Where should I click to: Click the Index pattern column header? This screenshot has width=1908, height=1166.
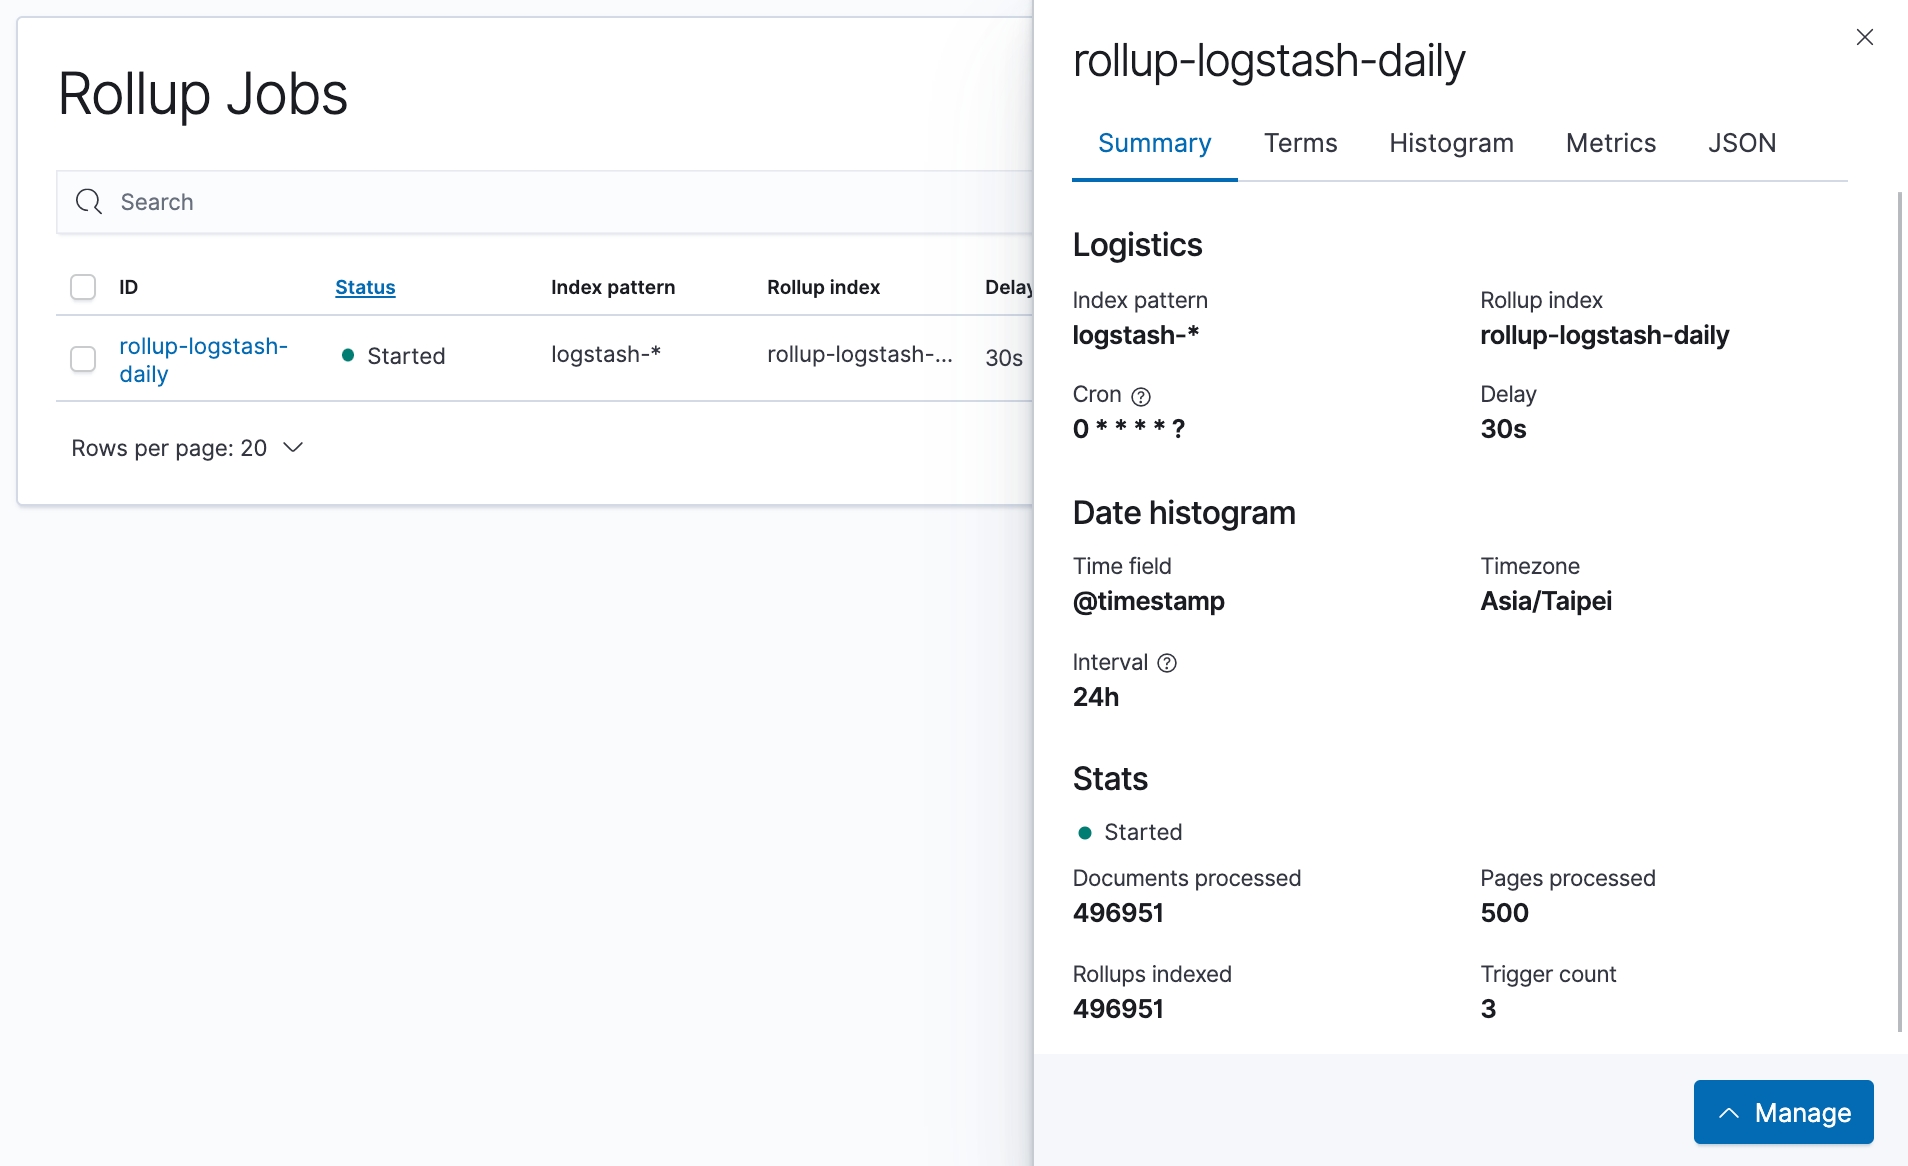point(612,287)
